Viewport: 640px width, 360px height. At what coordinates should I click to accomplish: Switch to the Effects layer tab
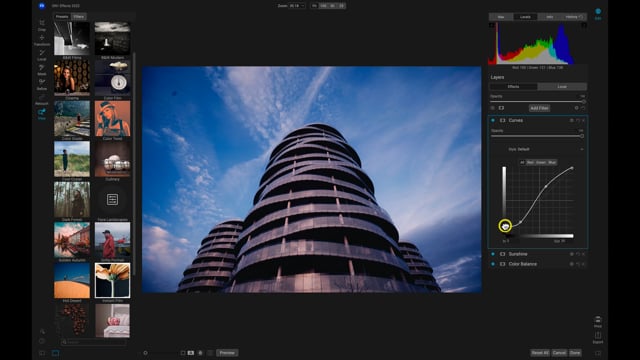pos(513,87)
